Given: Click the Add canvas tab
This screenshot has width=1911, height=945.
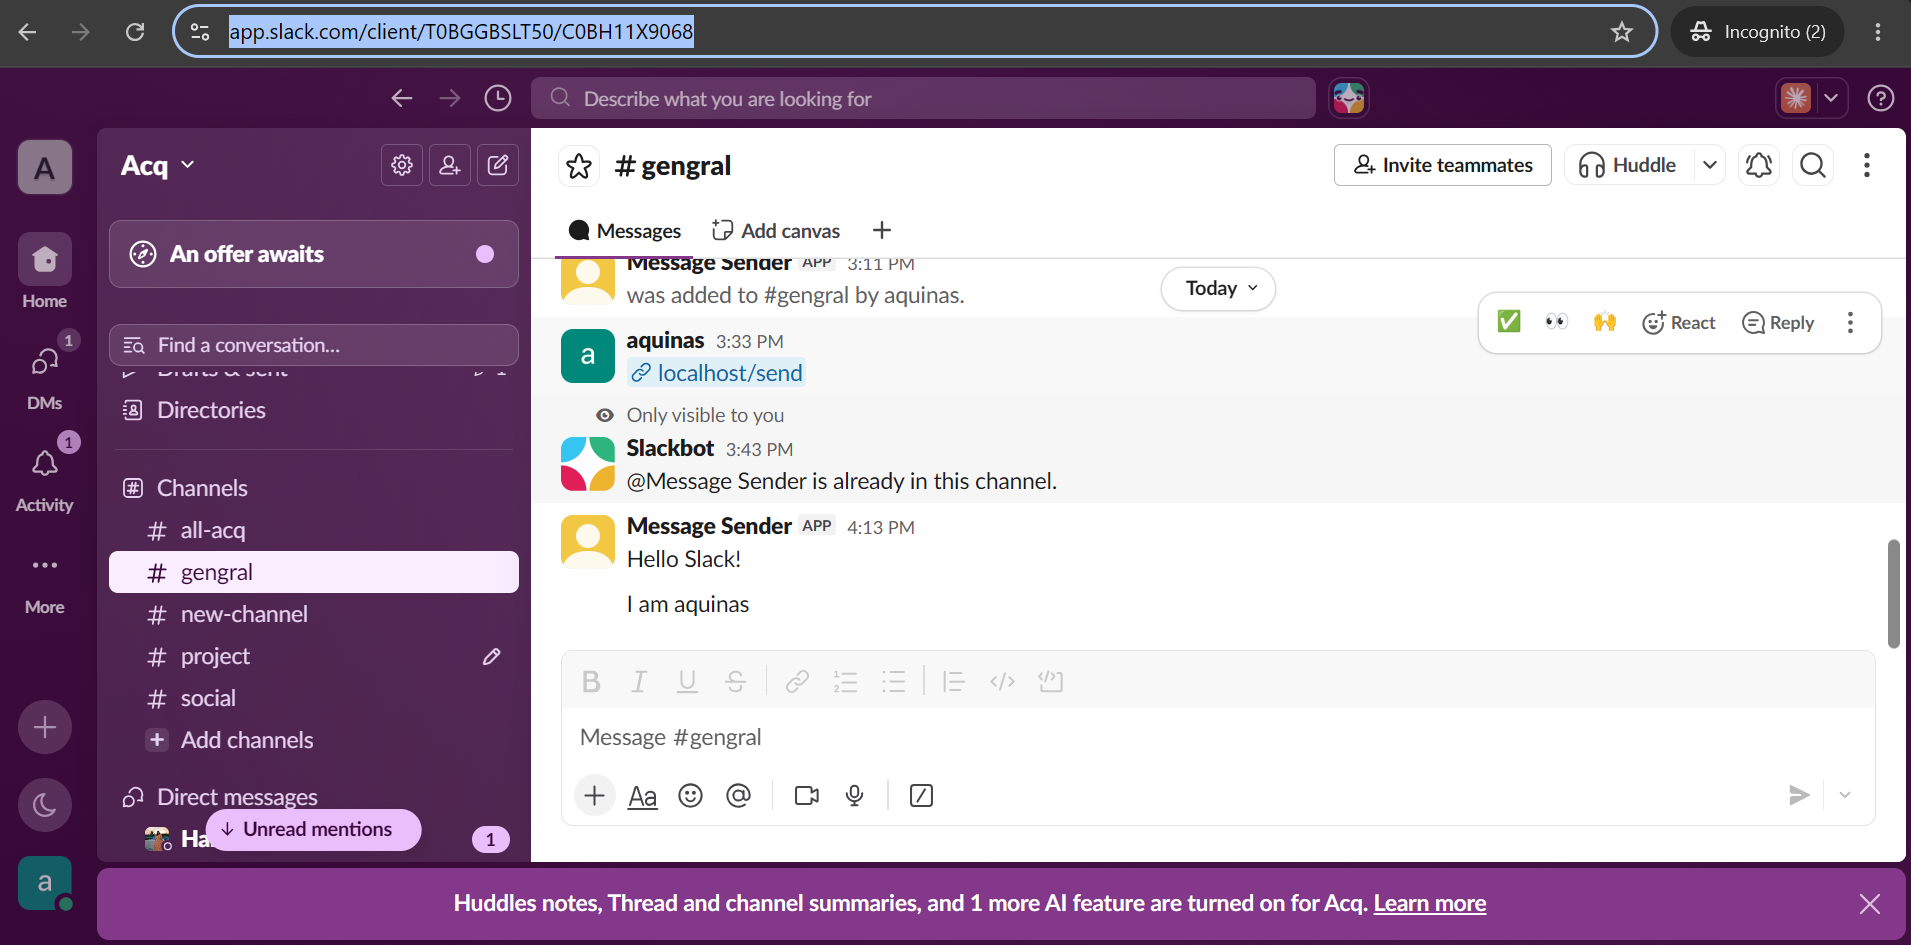Looking at the screenshot, I should click(776, 231).
